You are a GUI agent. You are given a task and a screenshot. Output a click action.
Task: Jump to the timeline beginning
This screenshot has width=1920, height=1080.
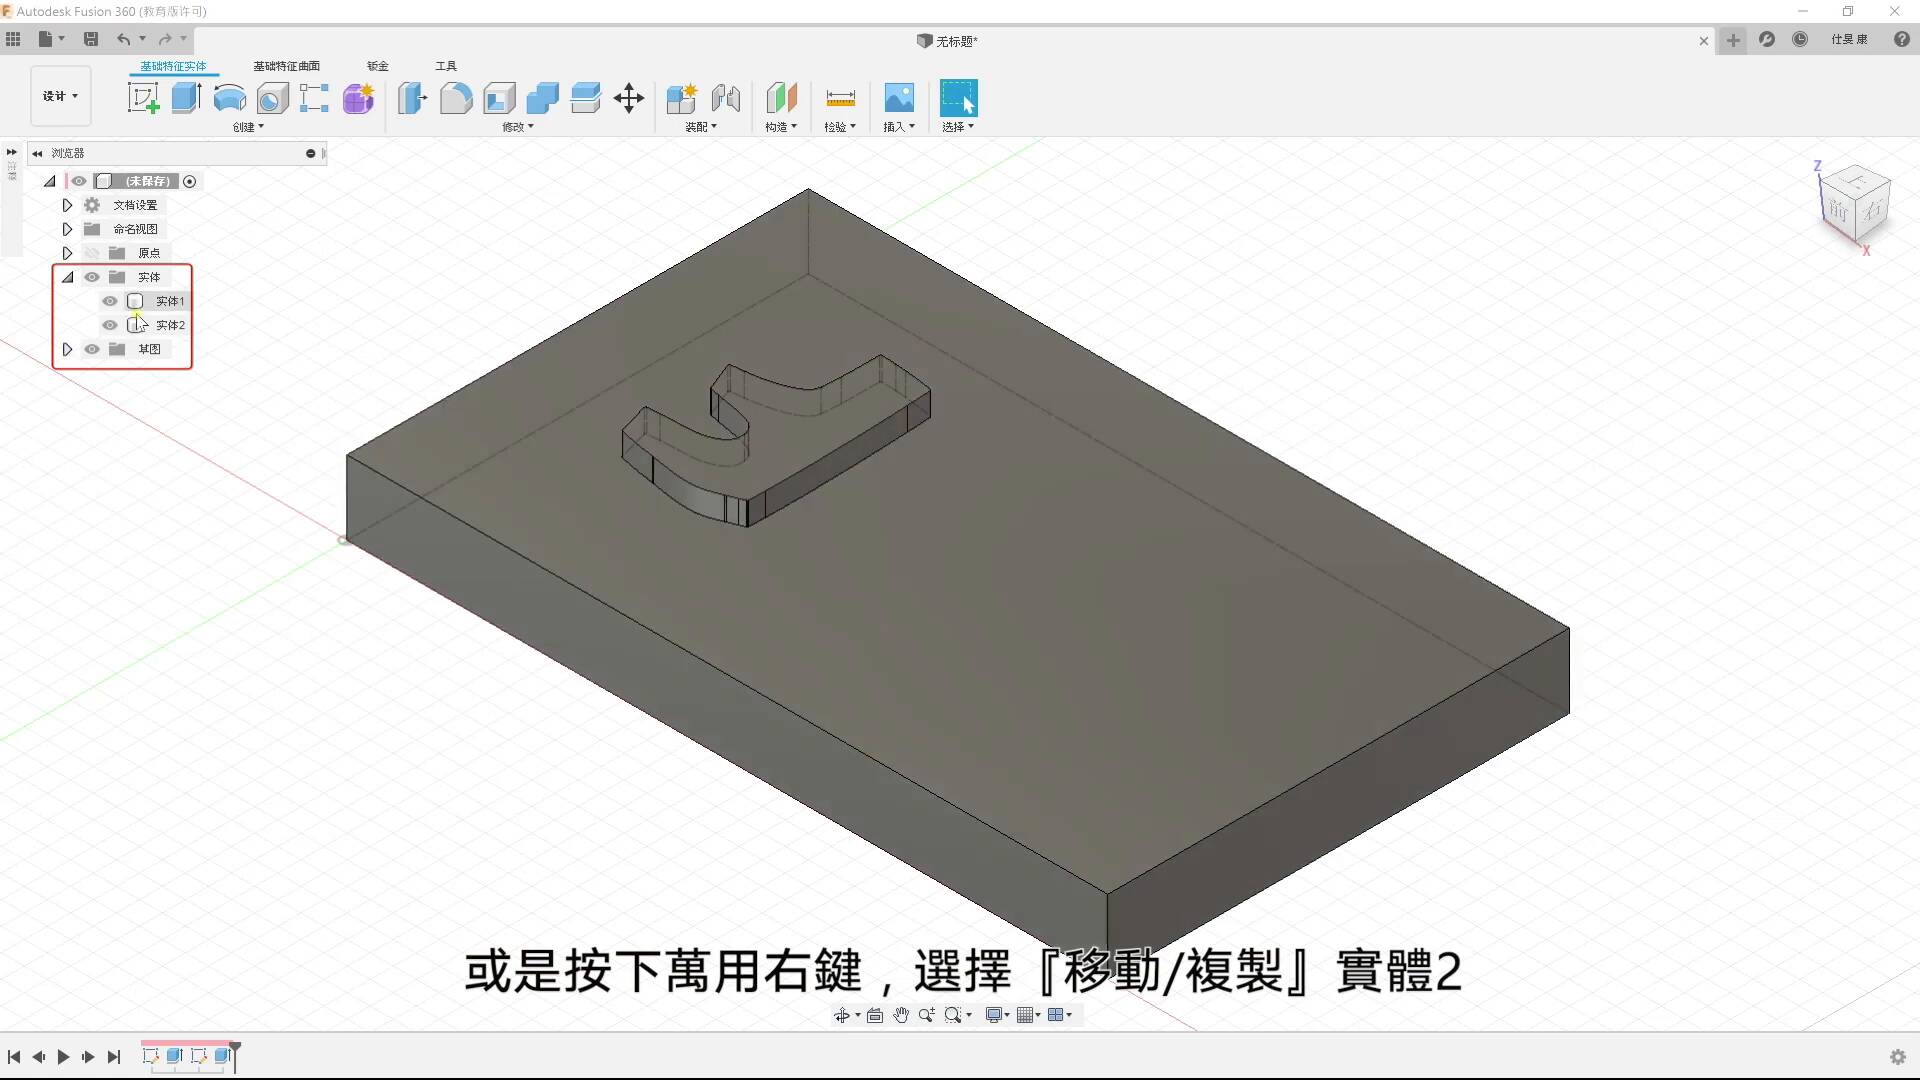tap(14, 1057)
